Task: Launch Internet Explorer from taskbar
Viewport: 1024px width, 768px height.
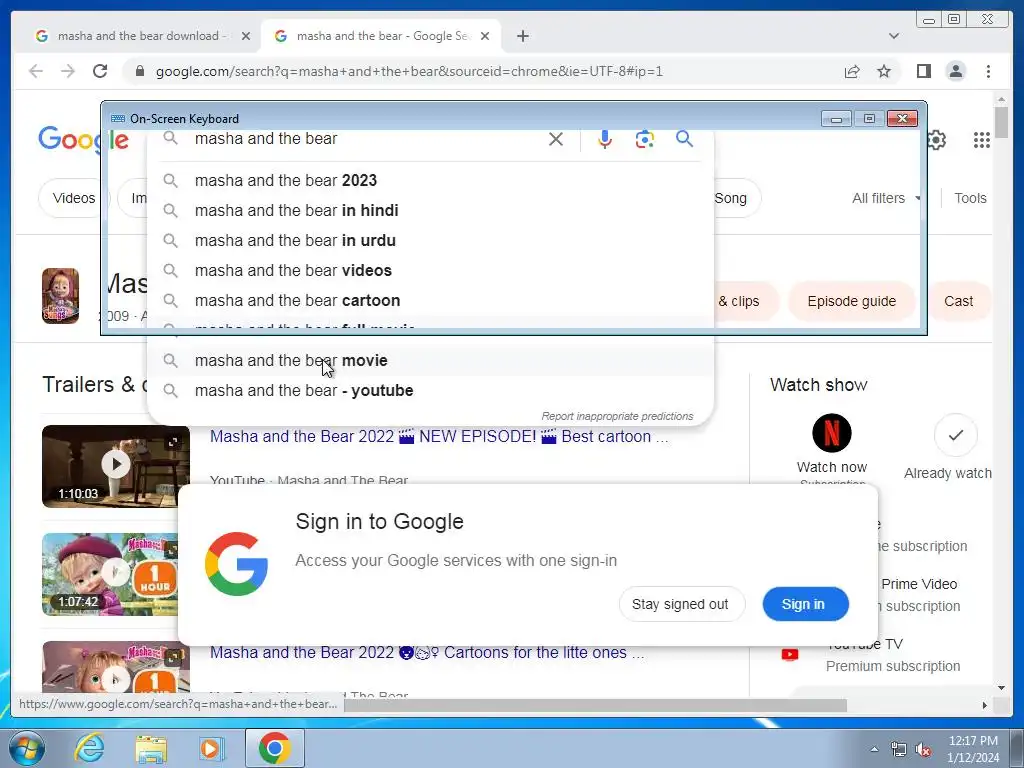Action: point(88,748)
